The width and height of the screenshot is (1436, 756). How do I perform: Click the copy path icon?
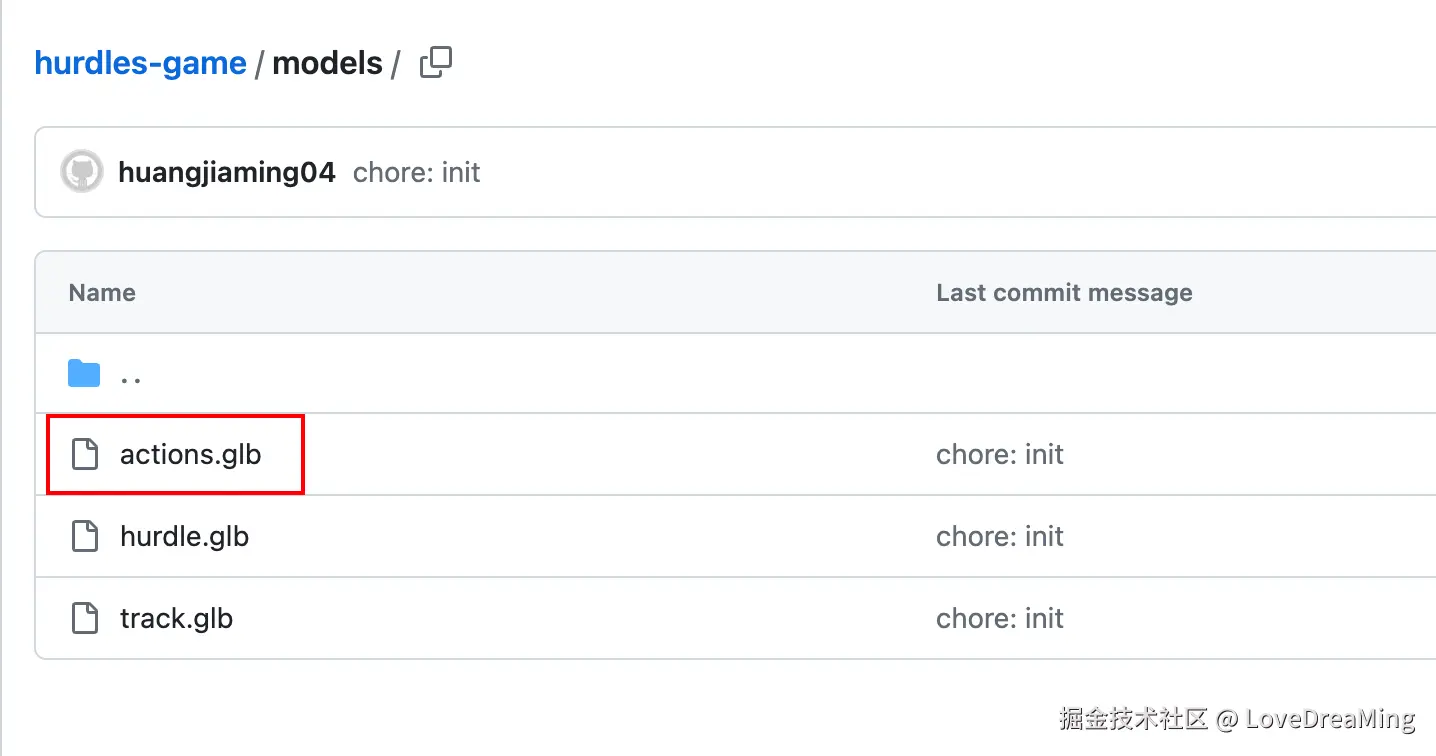436,63
